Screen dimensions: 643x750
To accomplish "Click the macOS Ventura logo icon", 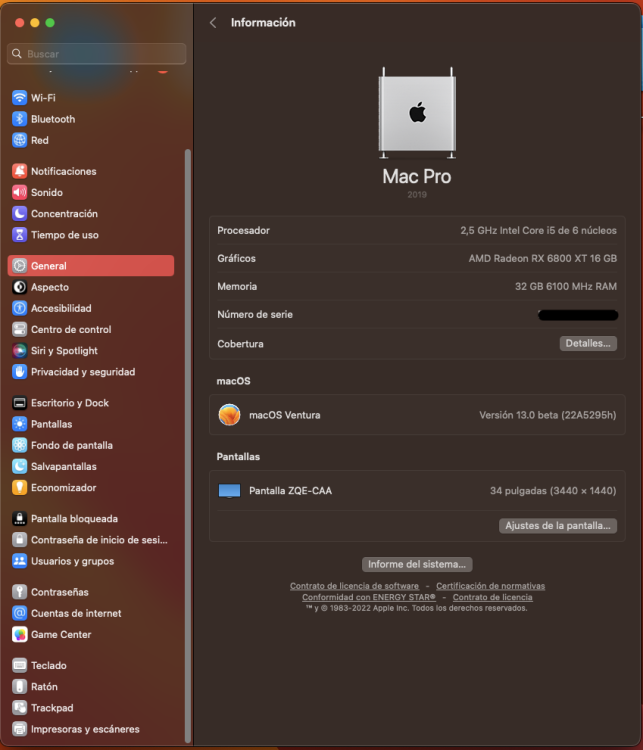I will pyautogui.click(x=229, y=415).
